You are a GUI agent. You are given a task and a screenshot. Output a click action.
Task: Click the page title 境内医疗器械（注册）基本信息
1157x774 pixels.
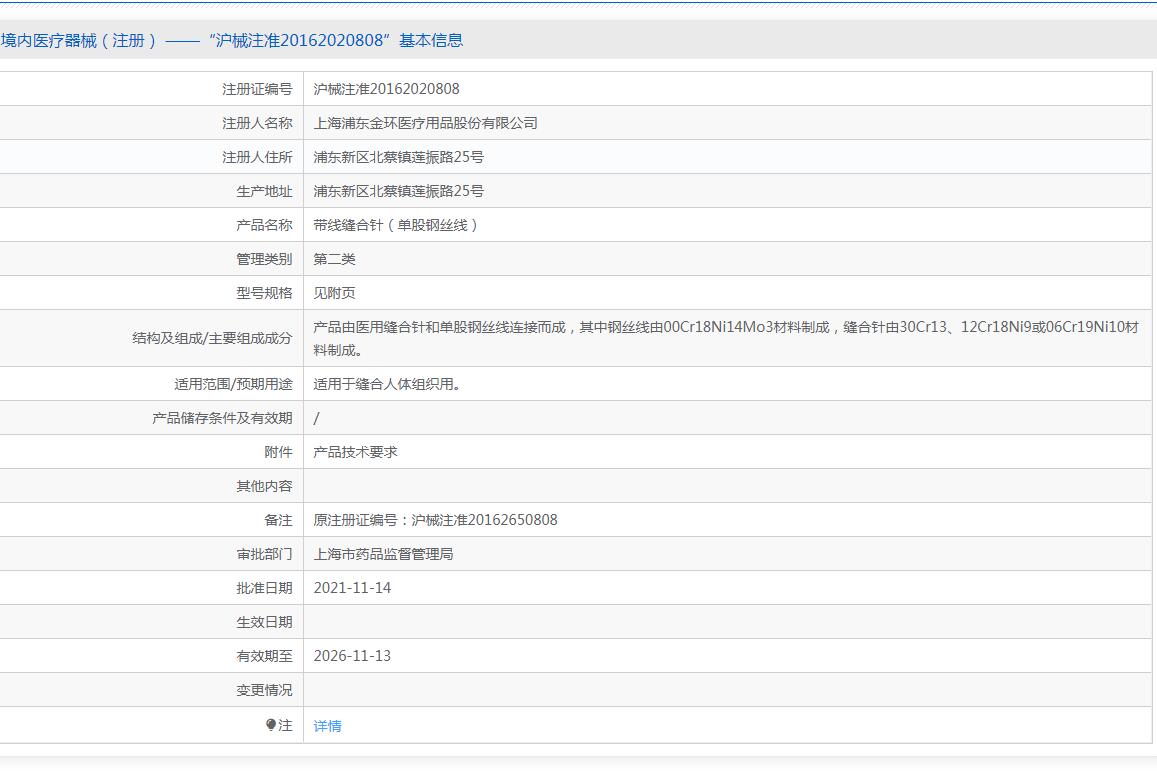tap(232, 40)
